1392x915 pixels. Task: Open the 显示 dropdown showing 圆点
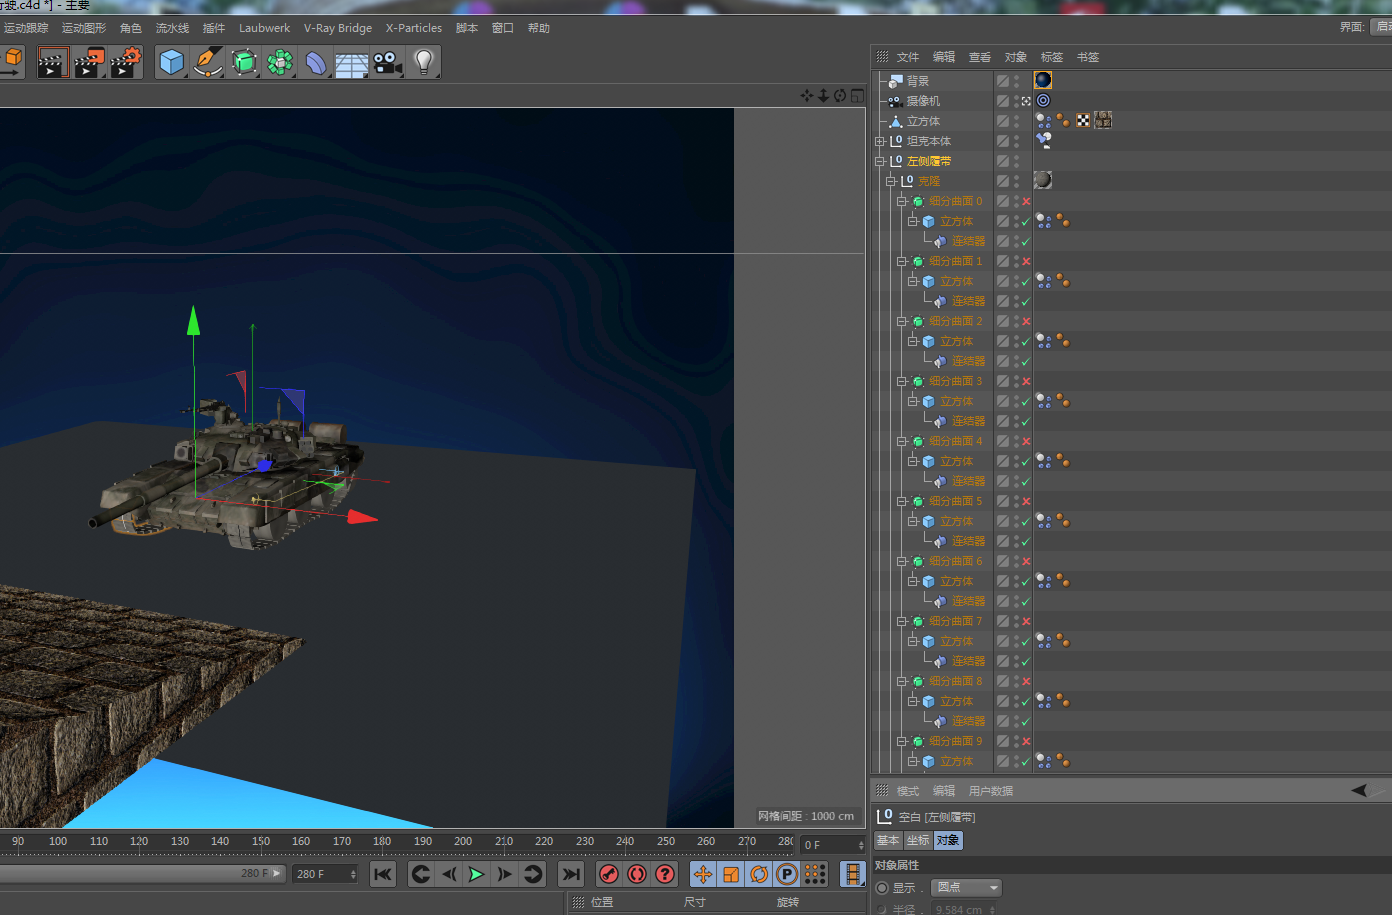coord(966,888)
